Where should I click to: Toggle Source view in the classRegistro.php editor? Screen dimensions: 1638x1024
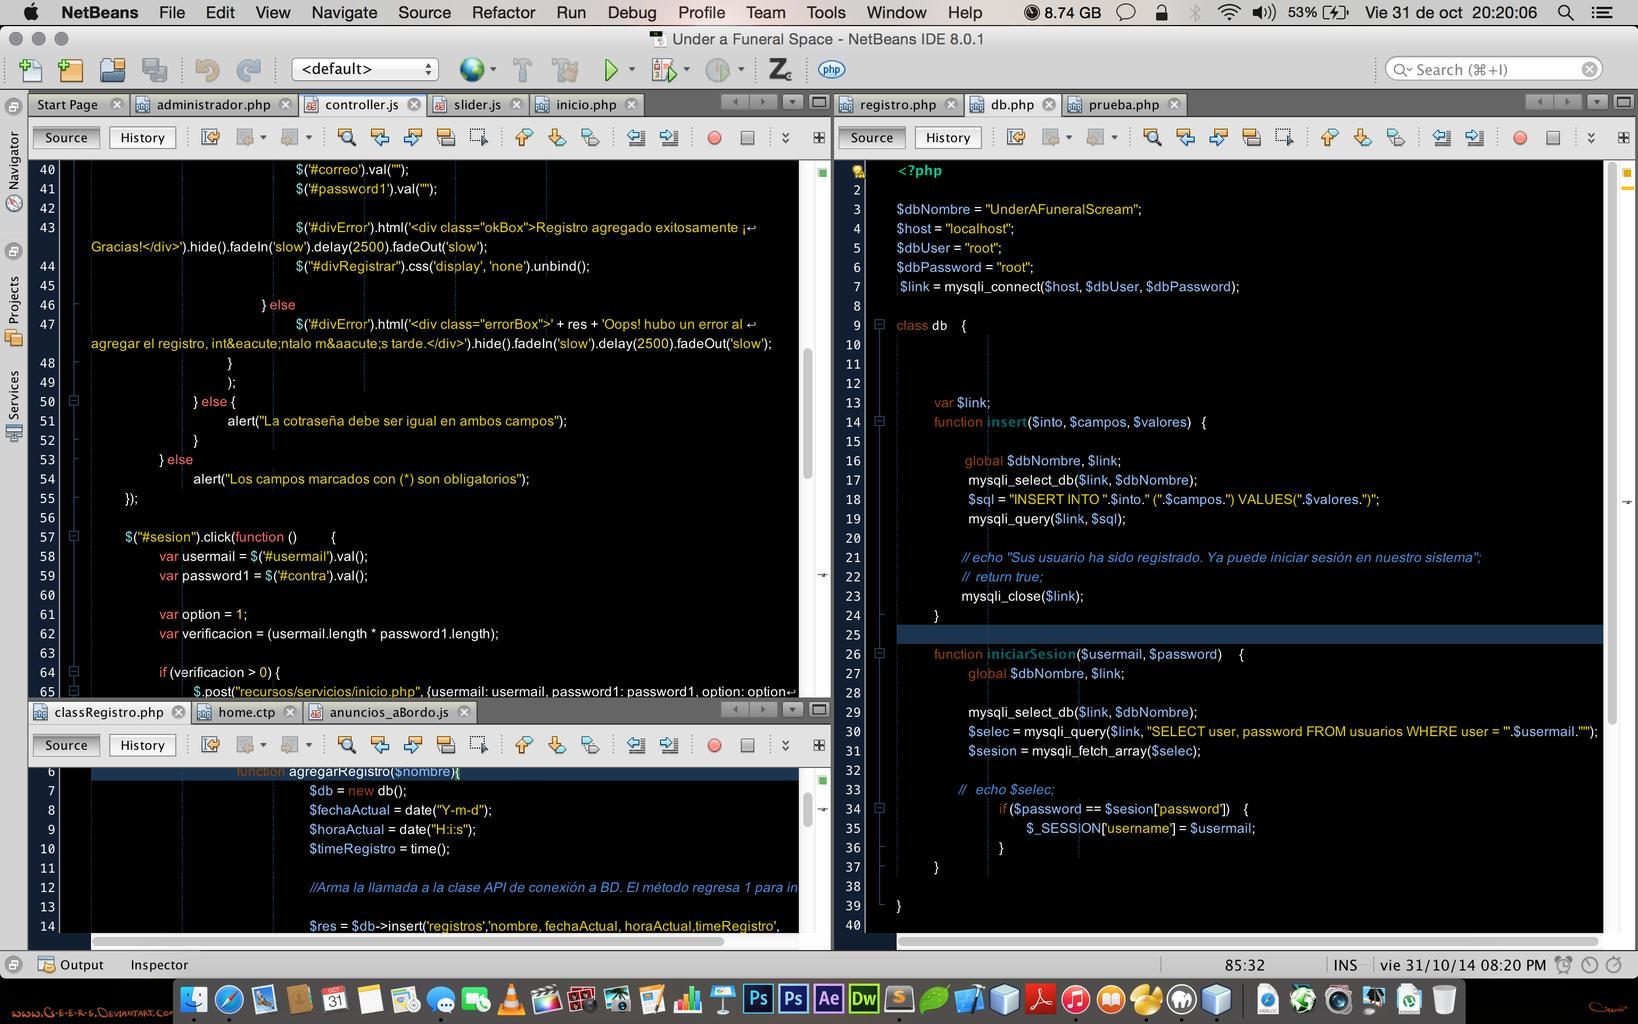pos(66,745)
